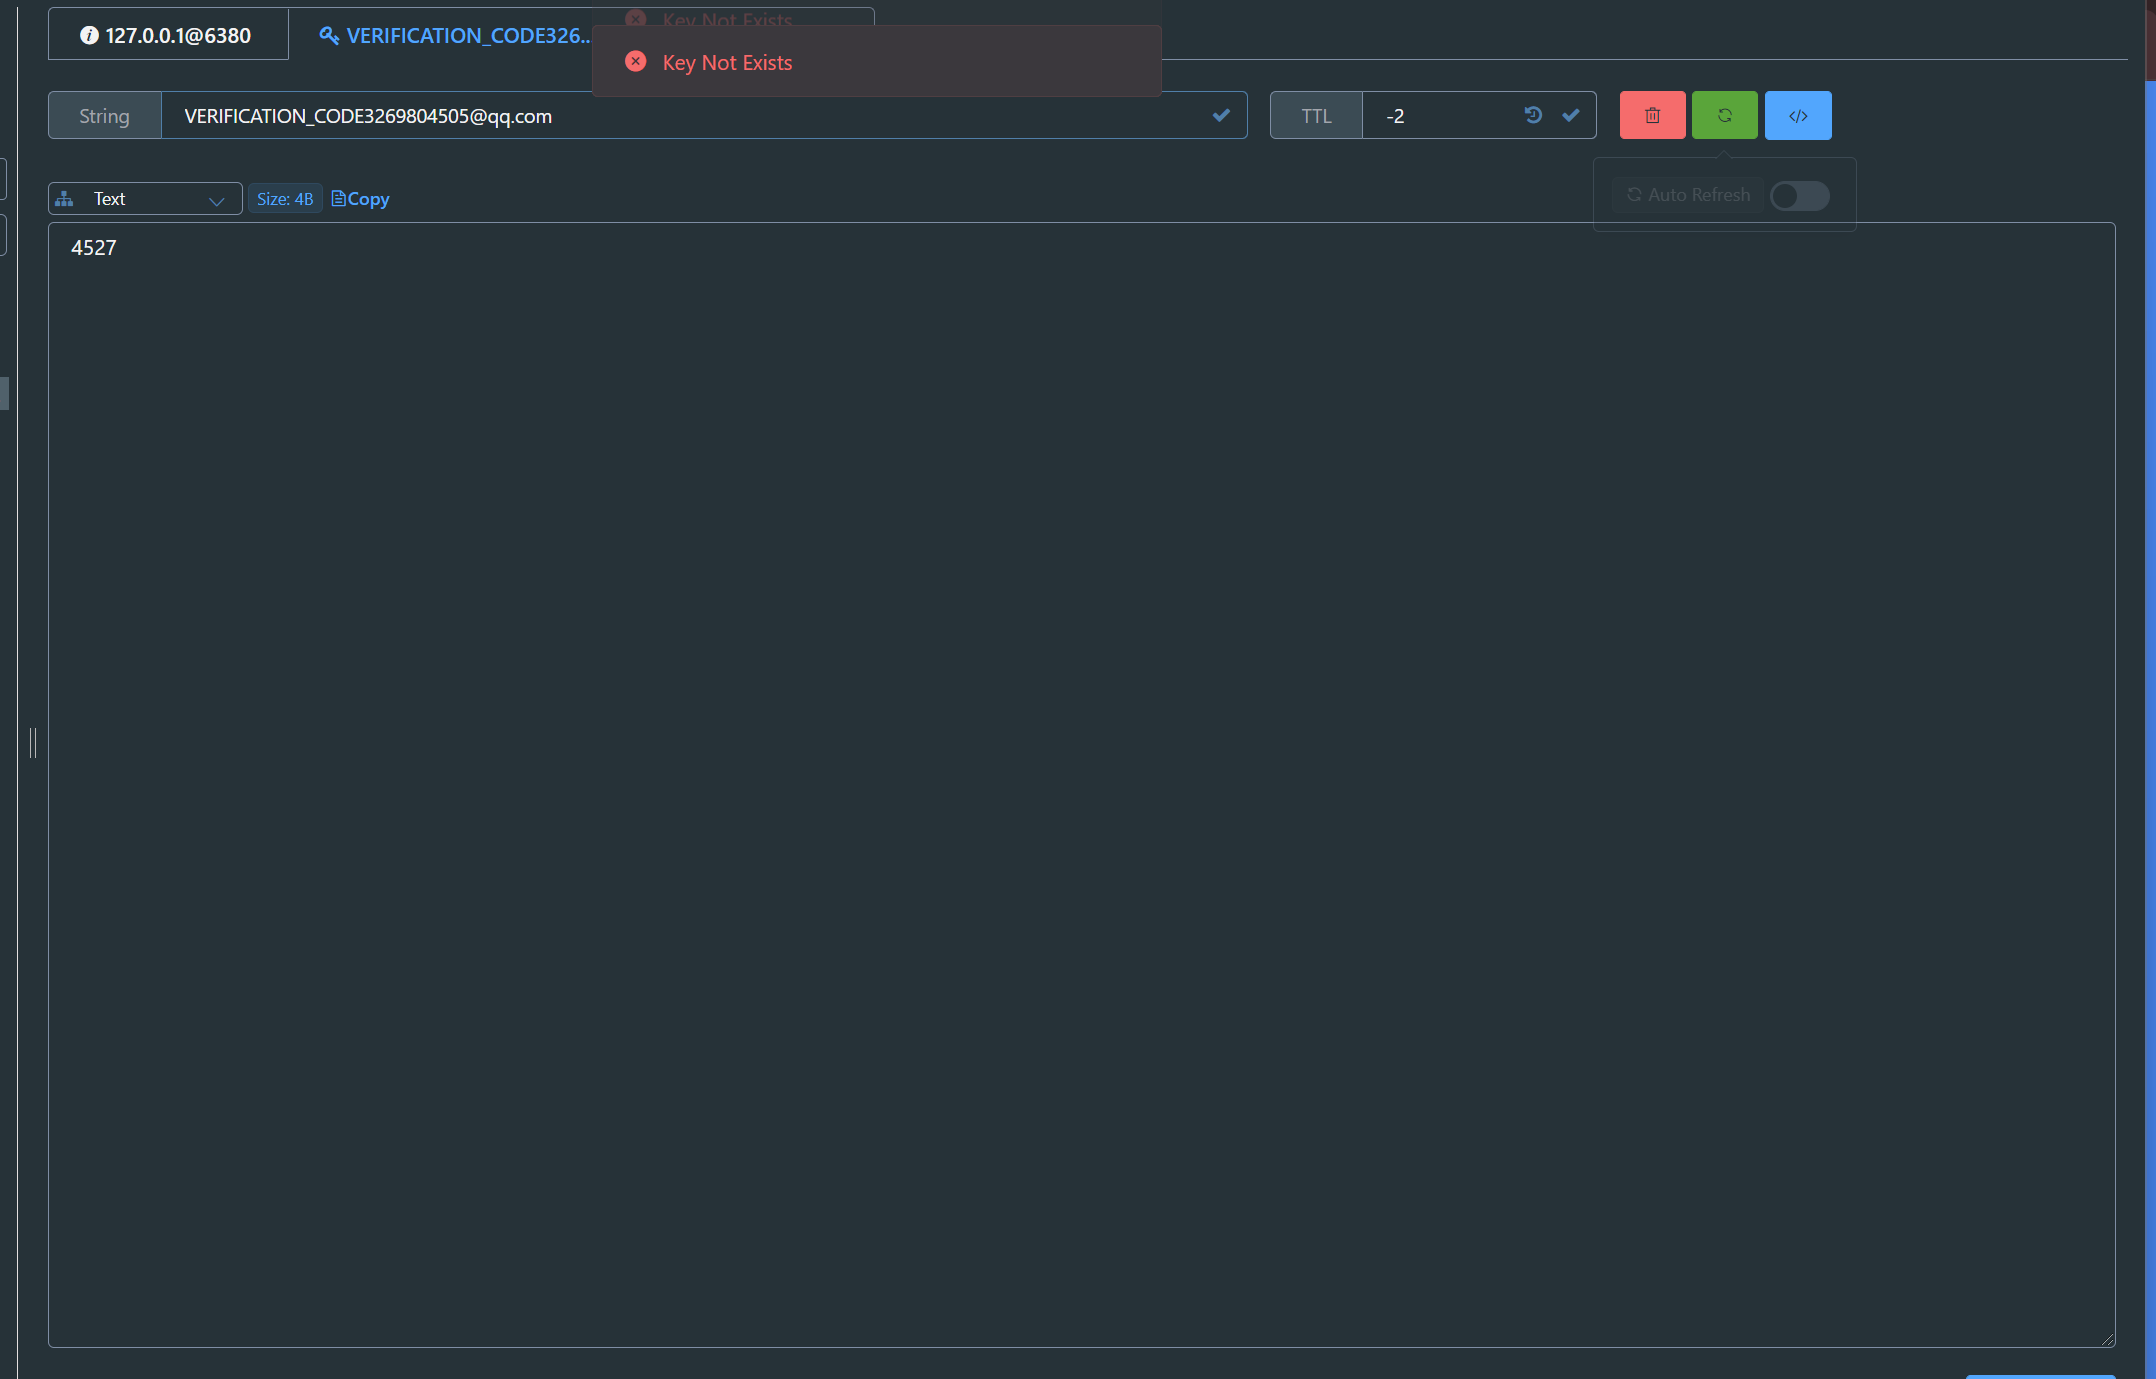The height and width of the screenshot is (1379, 2156).
Task: Enable the Auto Refresh switch
Action: click(x=1798, y=195)
